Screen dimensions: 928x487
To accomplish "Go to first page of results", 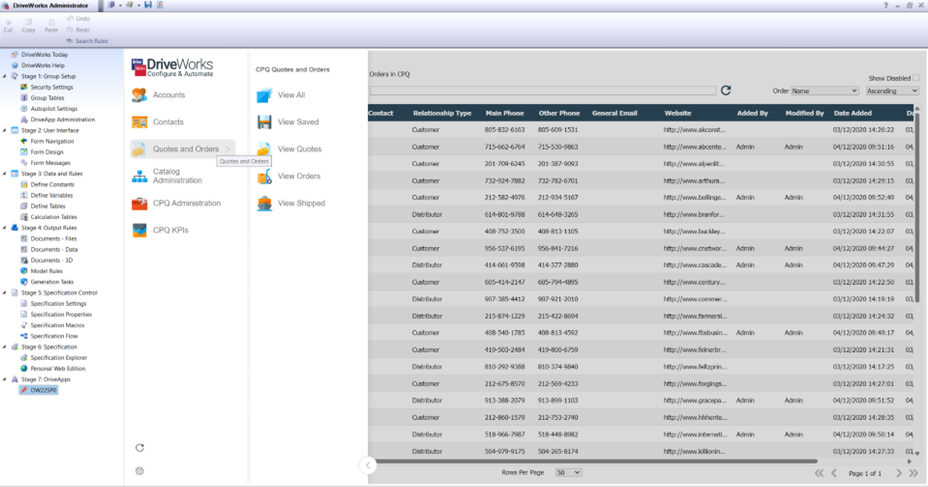I will point(819,473).
